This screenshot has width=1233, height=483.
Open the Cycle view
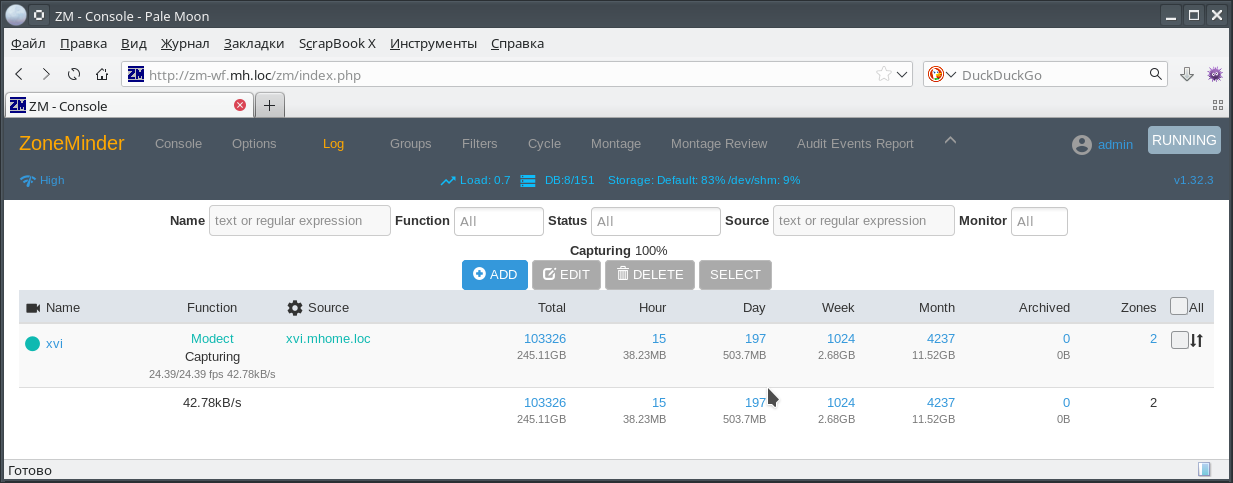pos(544,144)
